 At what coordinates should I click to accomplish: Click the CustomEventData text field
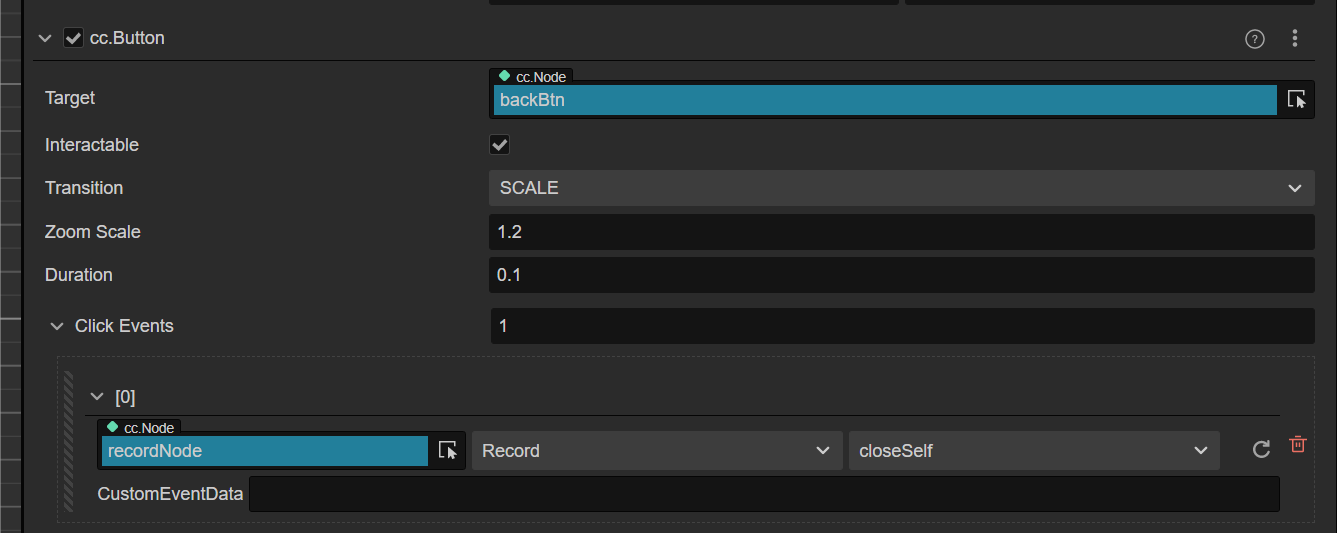click(x=764, y=494)
